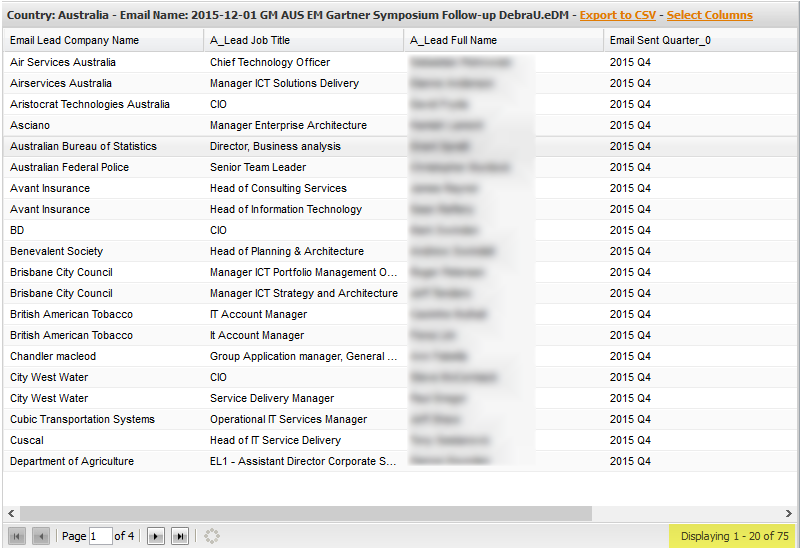Select the Cuscal company row
This screenshot has width=805, height=553.
pyautogui.click(x=400, y=441)
